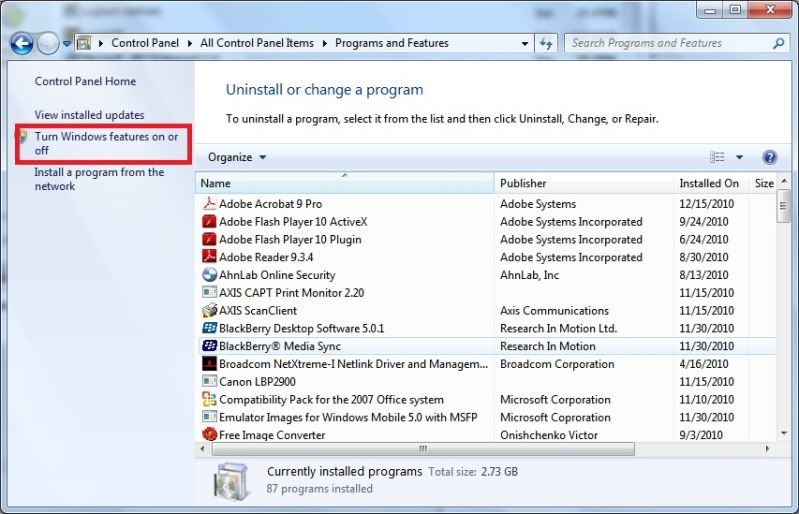This screenshot has width=799, height=514.
Task: Click the search magnifier icon
Action: pos(778,43)
